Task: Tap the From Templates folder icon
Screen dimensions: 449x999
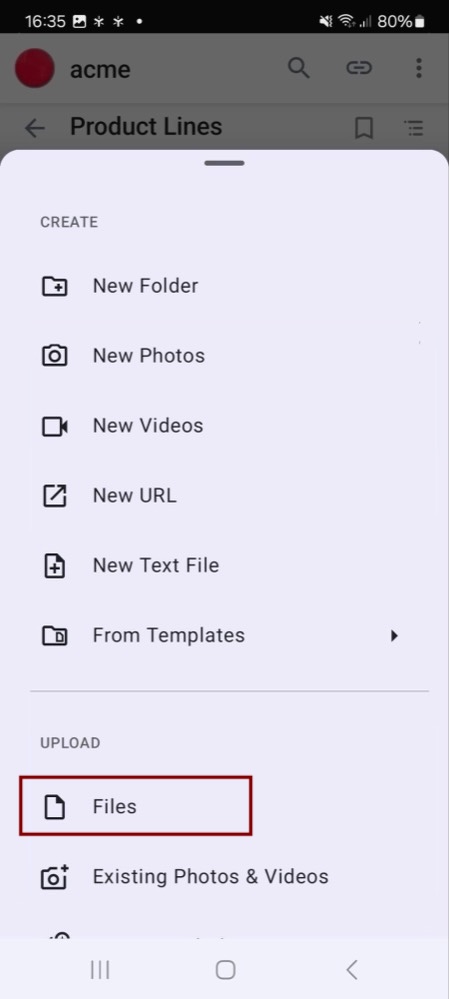Action: pyautogui.click(x=55, y=636)
